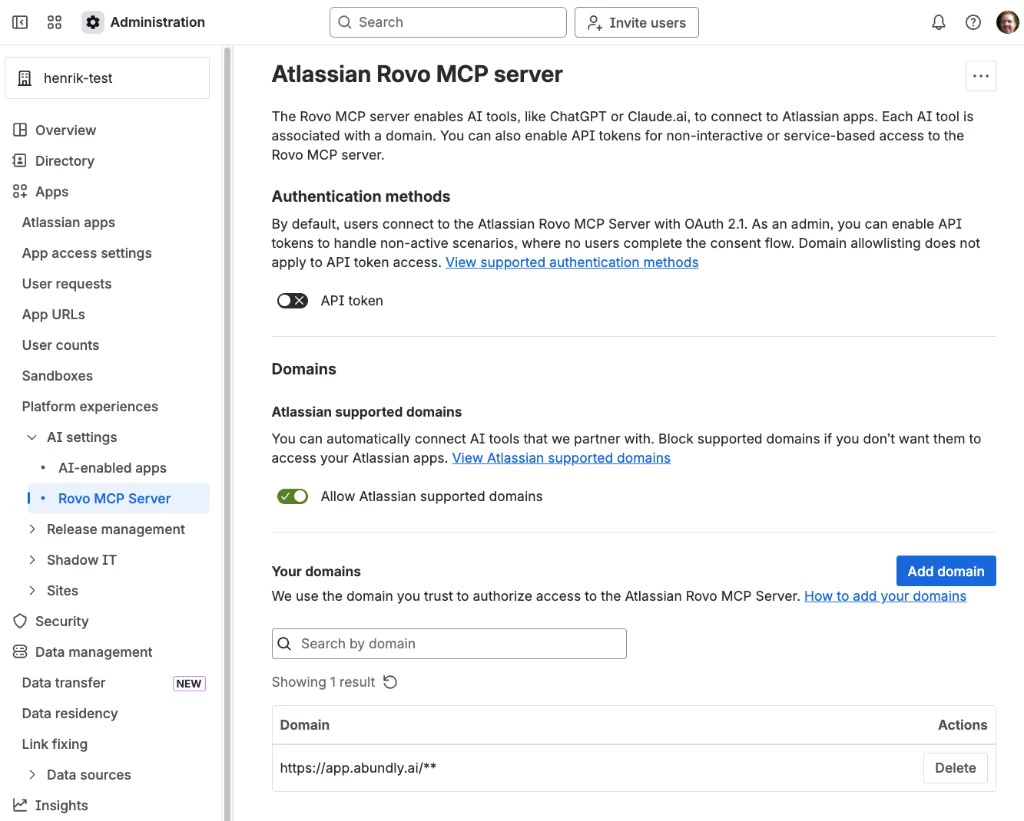Screen dimensions: 1024x821
Task: Open help using the question mark icon
Action: (973, 21)
